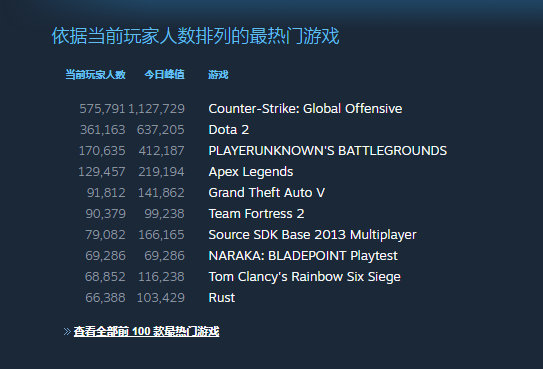The height and width of the screenshot is (369, 543).
Task: Click the 当前玩家人数 column header
Action: [95, 74]
